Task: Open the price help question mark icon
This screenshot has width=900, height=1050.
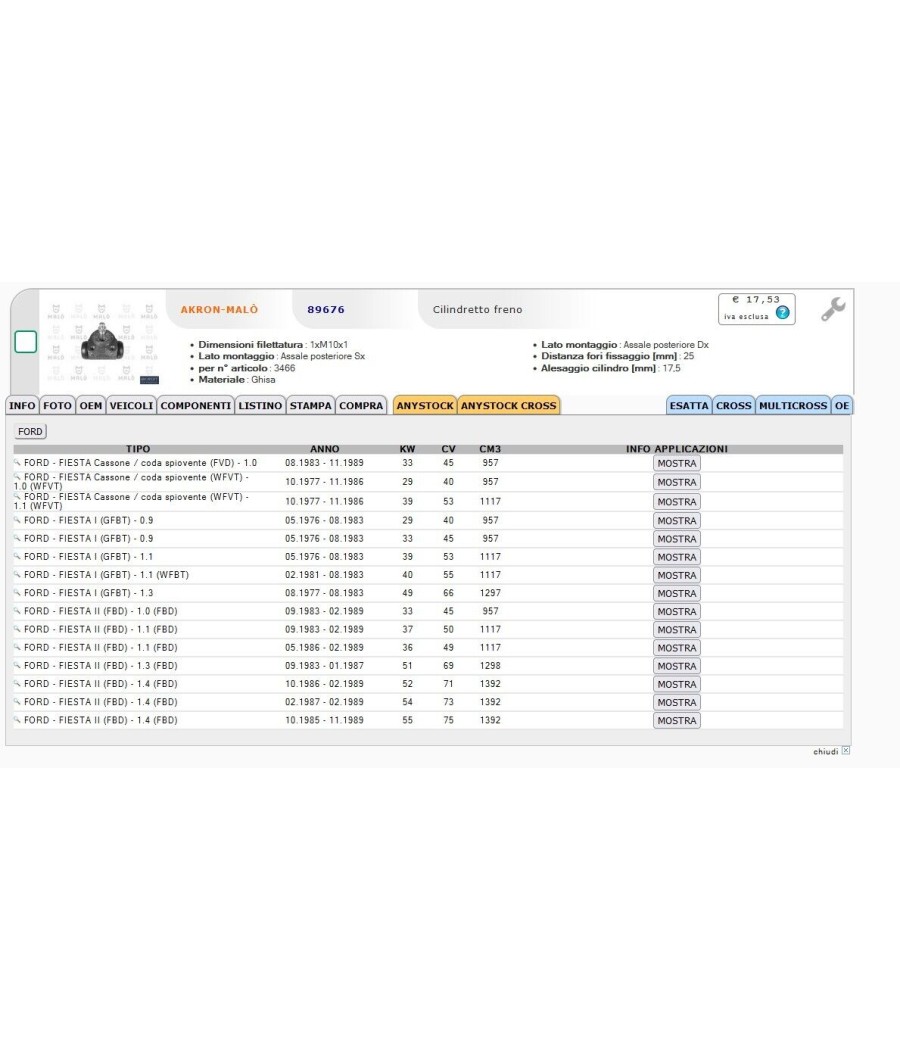Action: pyautogui.click(x=782, y=313)
